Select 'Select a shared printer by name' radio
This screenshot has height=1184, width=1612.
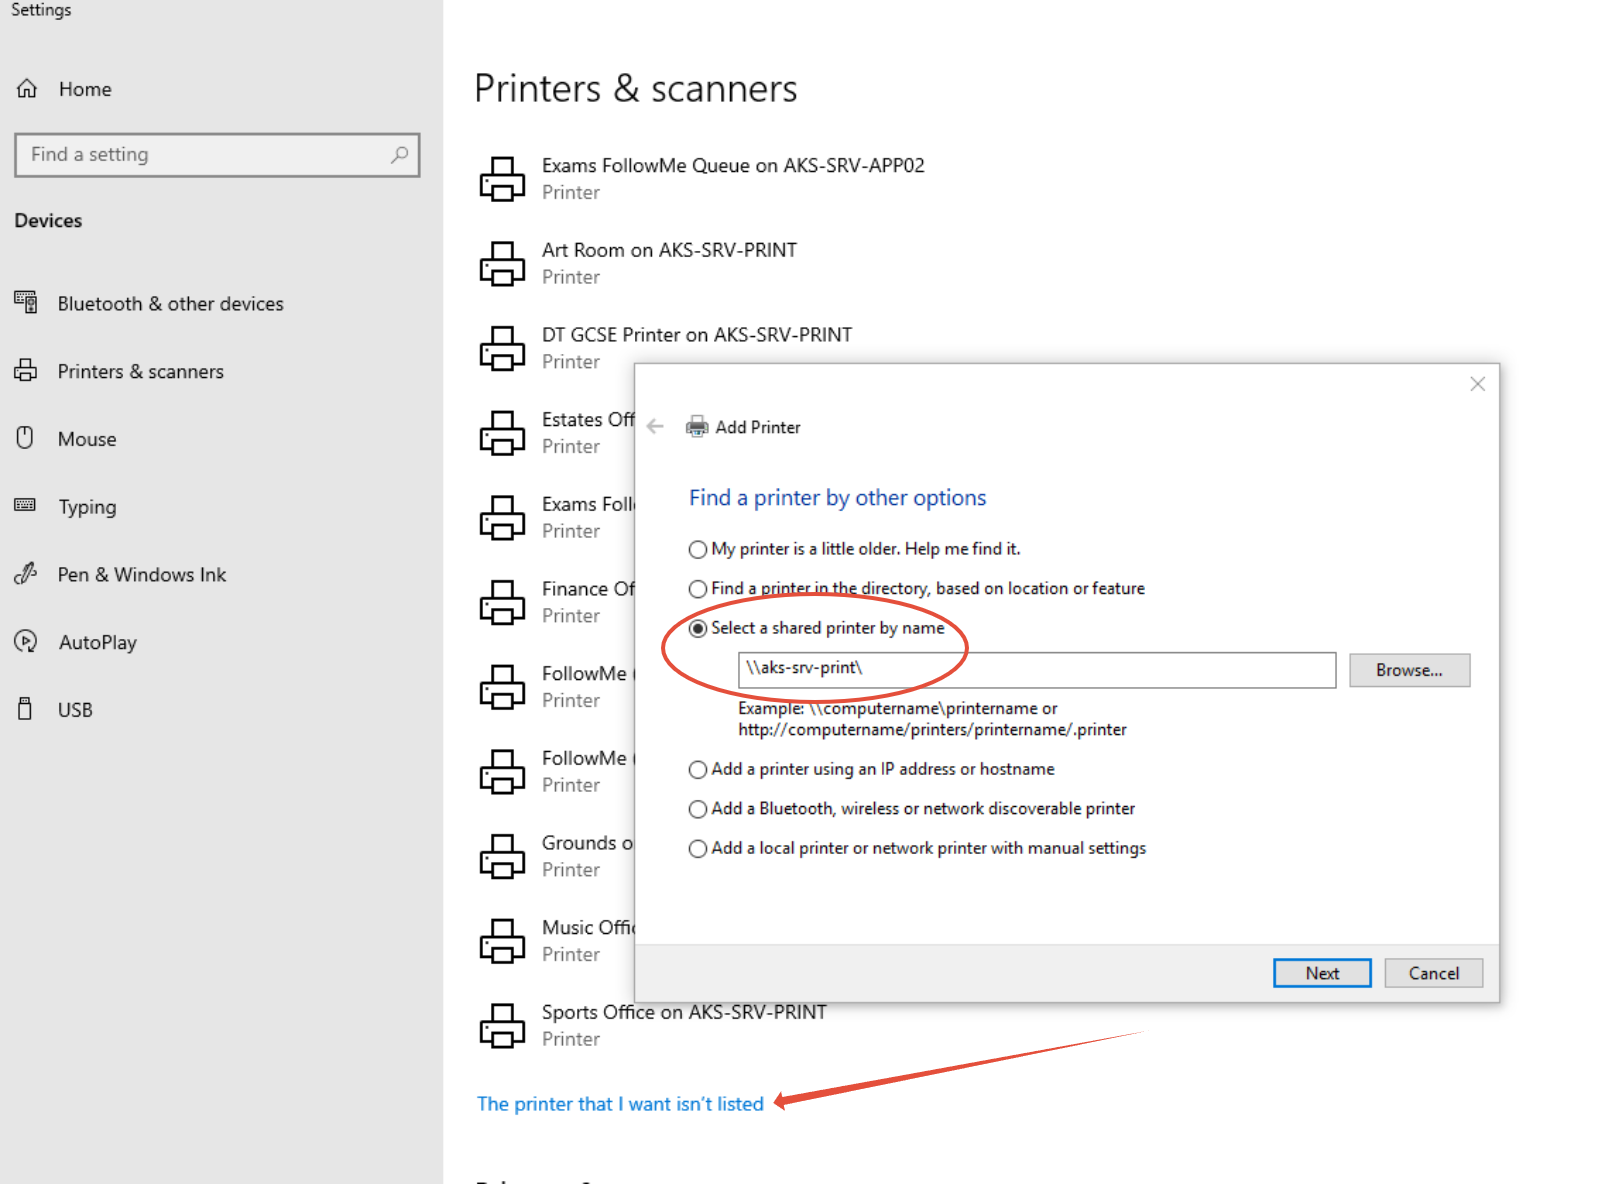tap(698, 628)
